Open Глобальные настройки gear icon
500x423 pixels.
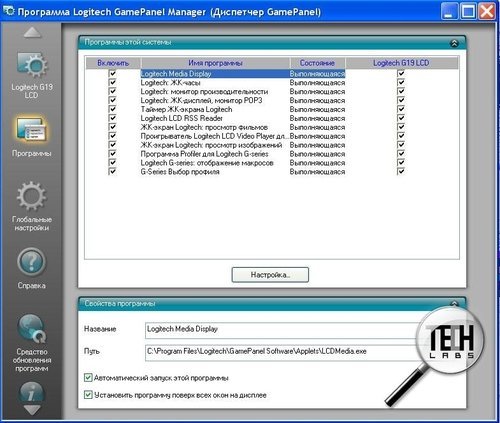tap(32, 196)
